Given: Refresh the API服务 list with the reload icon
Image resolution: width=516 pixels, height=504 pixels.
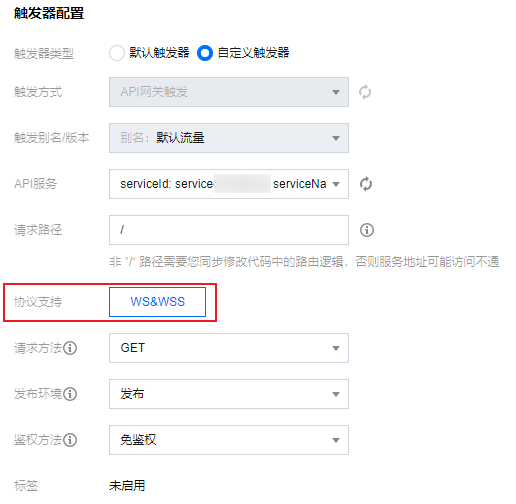Looking at the screenshot, I should point(366,184).
